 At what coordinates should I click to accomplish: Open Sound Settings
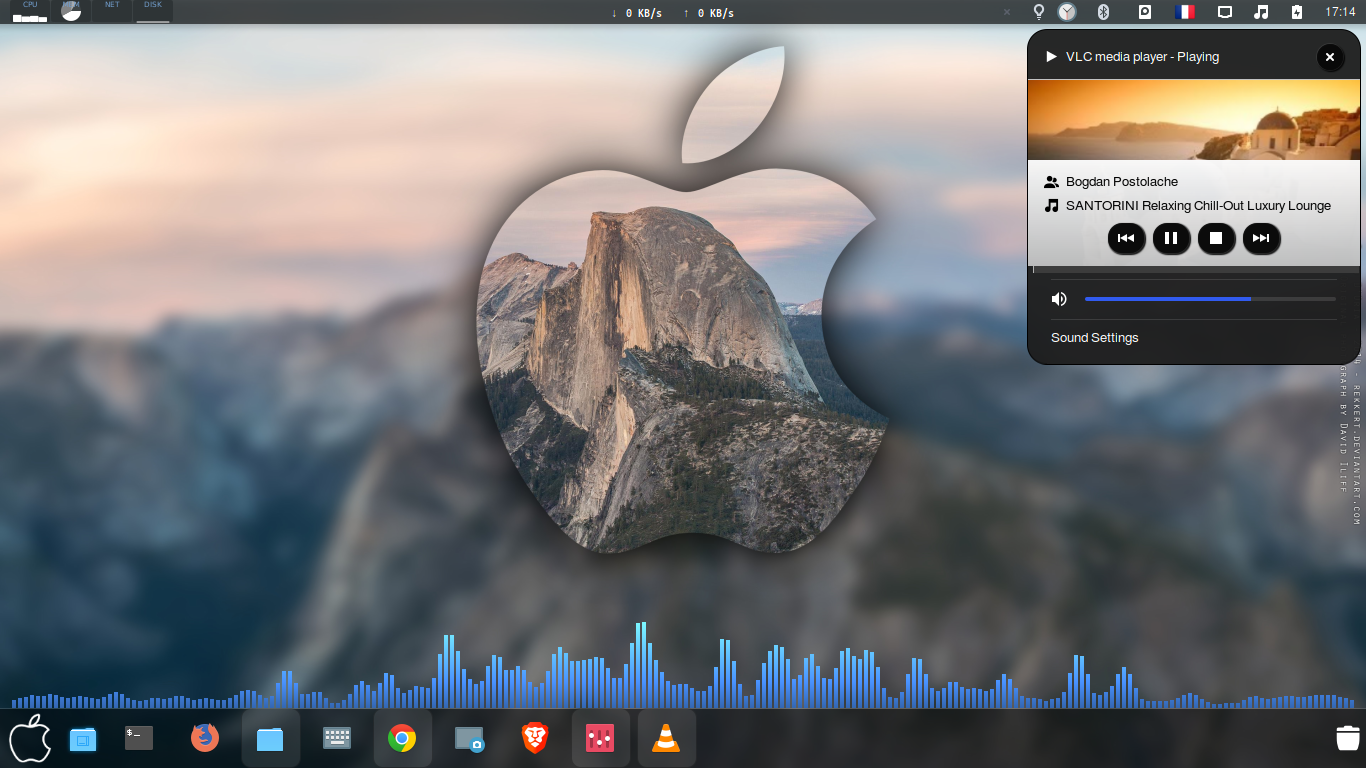click(x=1094, y=338)
